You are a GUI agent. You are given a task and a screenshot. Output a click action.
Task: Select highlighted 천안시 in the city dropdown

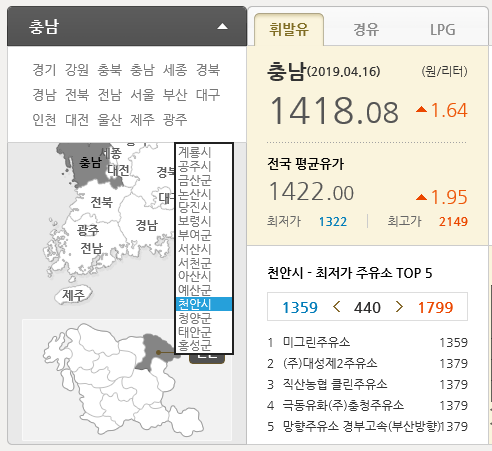click(x=204, y=304)
